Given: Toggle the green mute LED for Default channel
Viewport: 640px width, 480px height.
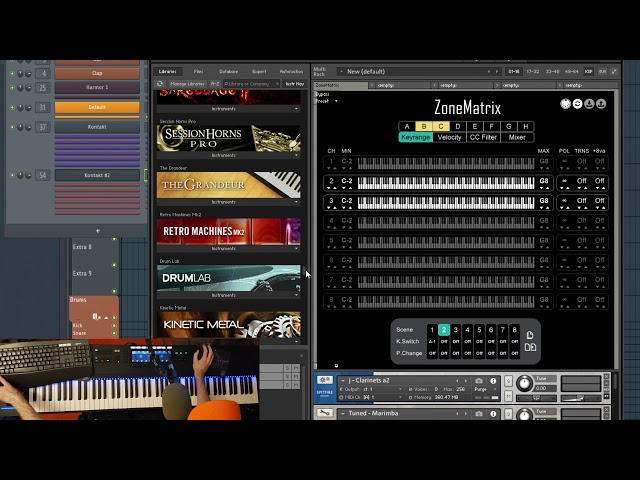Looking at the screenshot, I should (x=12, y=107).
